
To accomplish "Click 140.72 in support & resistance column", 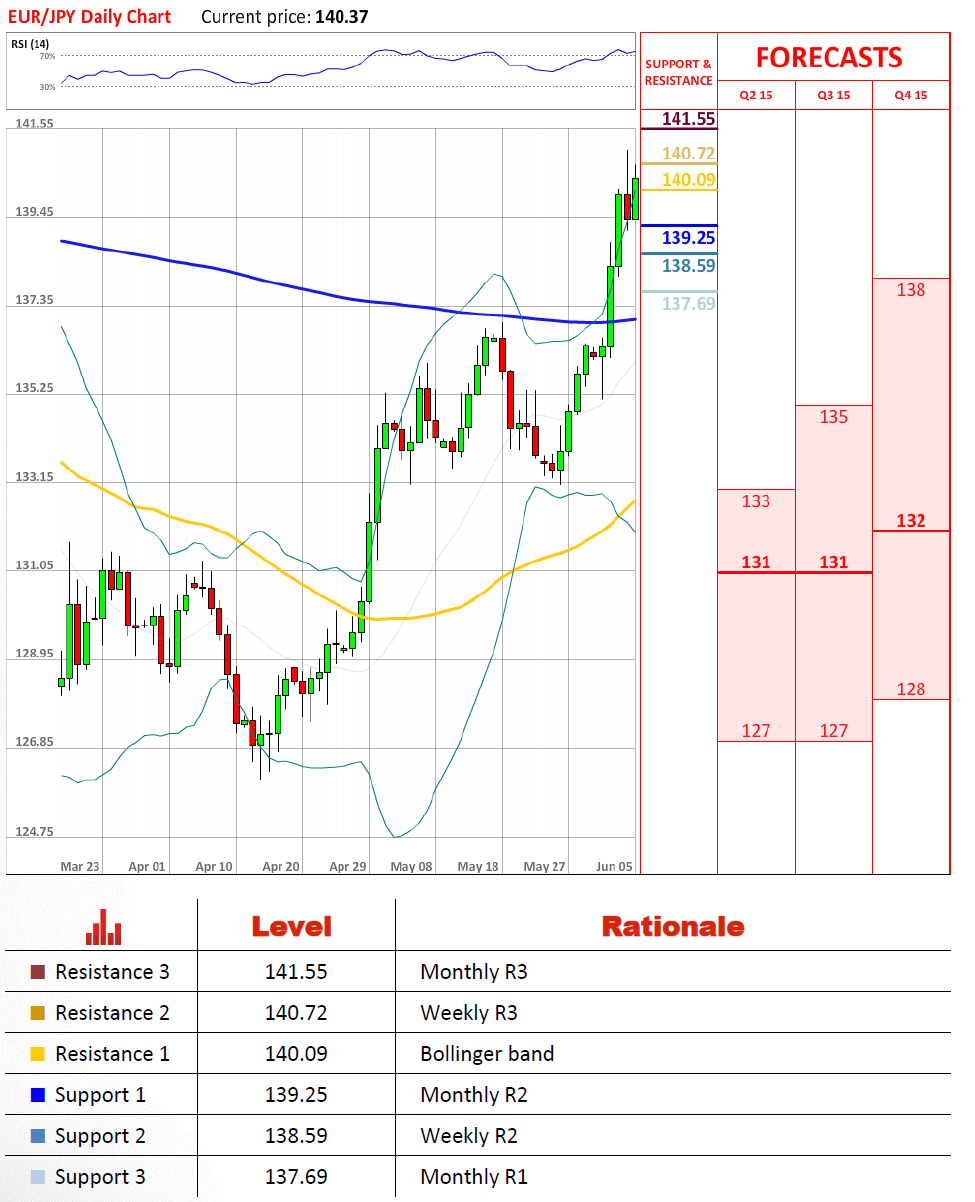I will [689, 153].
